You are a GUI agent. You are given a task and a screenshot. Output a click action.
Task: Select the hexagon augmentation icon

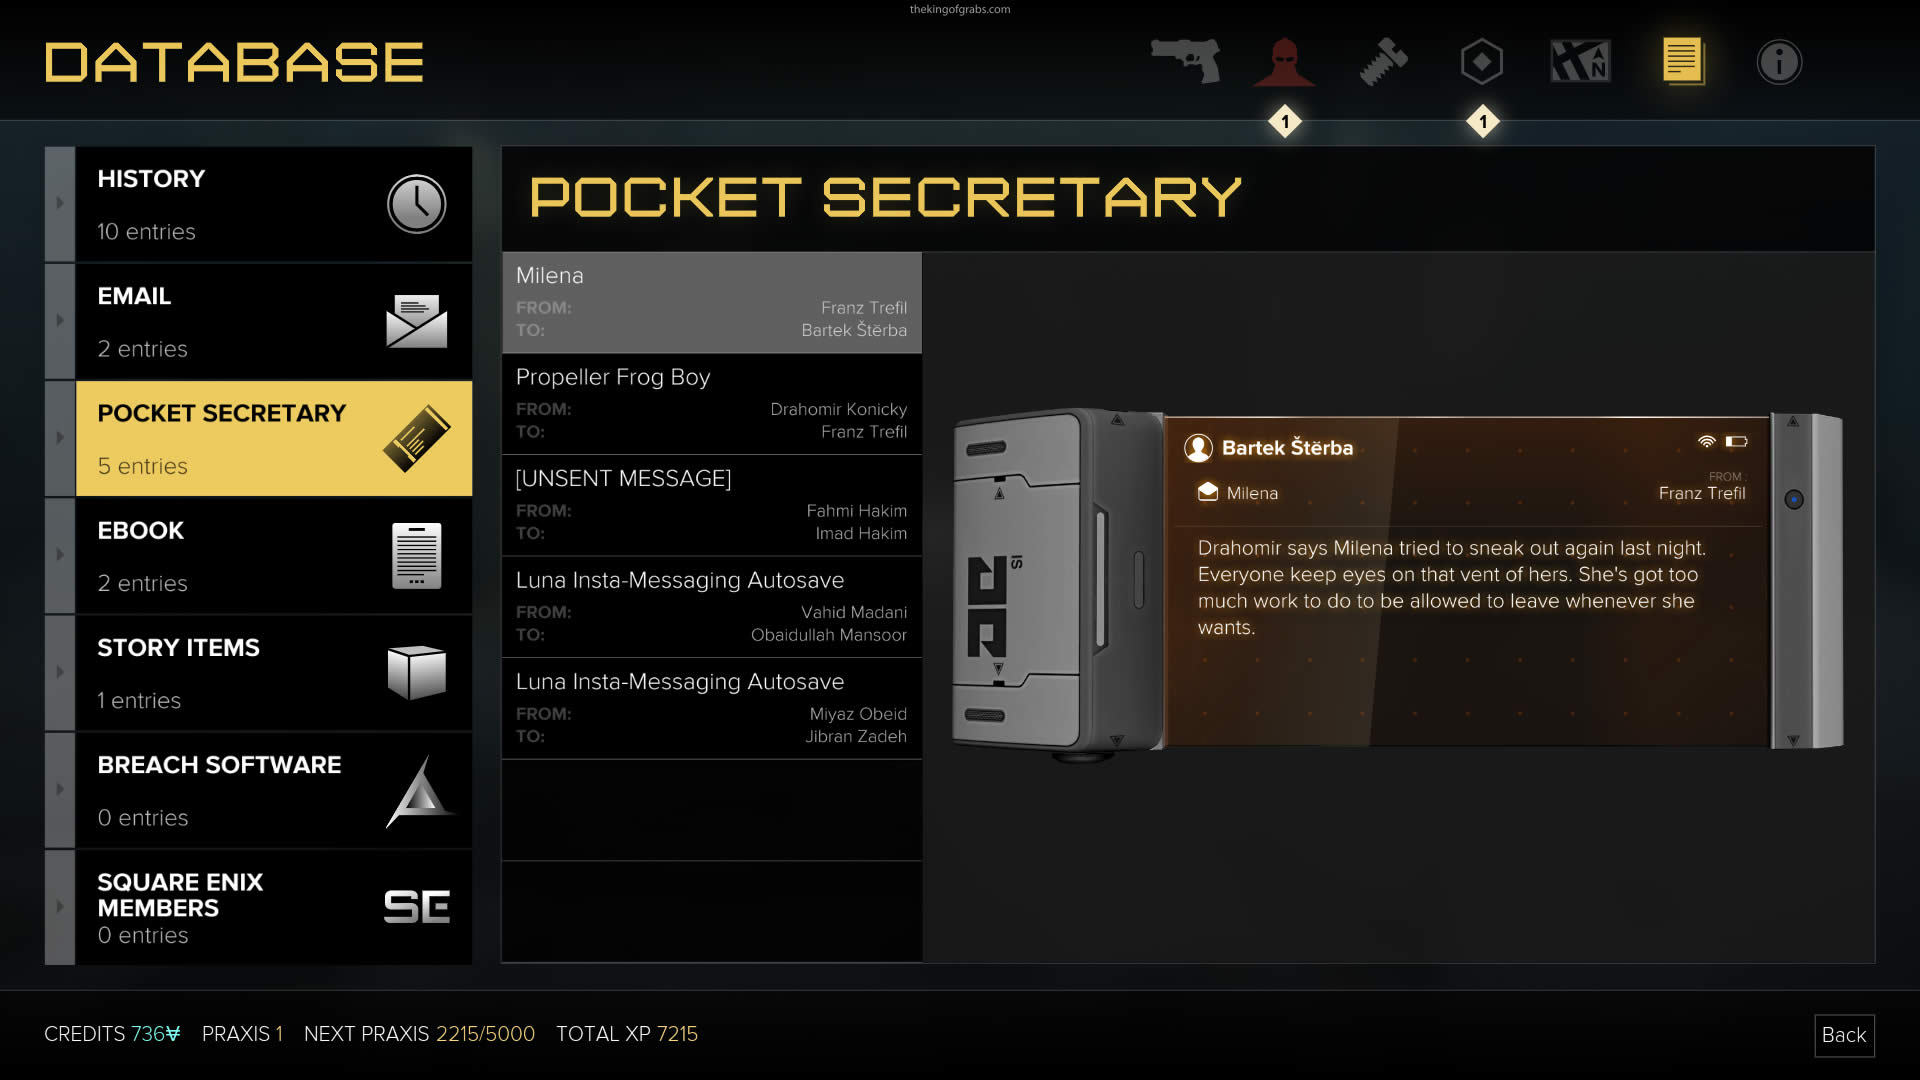tap(1481, 62)
